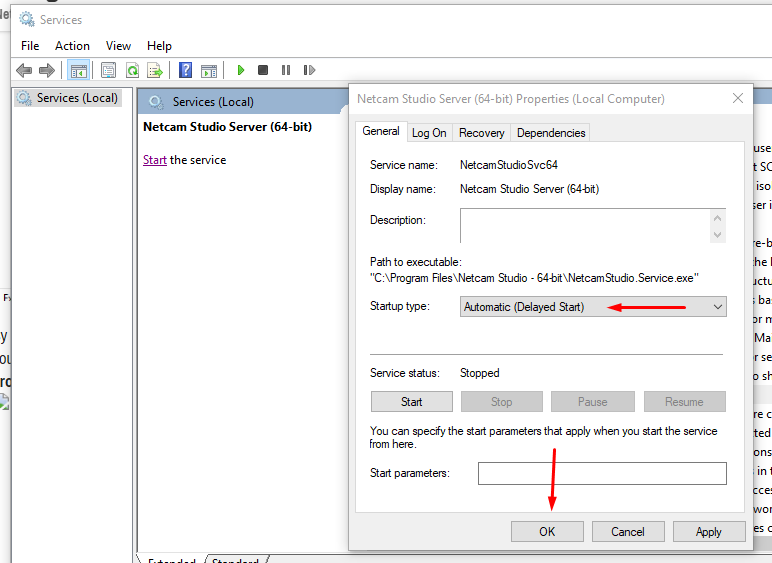
Task: Click inside the Description text box
Action: (x=584, y=226)
